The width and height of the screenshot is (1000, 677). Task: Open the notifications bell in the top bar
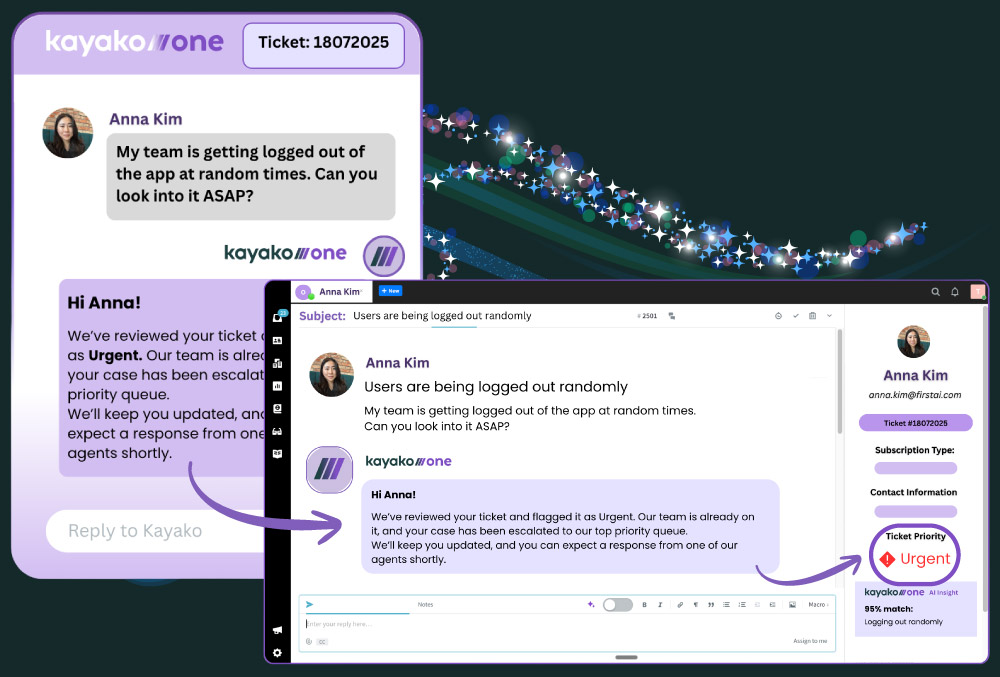coord(955,292)
